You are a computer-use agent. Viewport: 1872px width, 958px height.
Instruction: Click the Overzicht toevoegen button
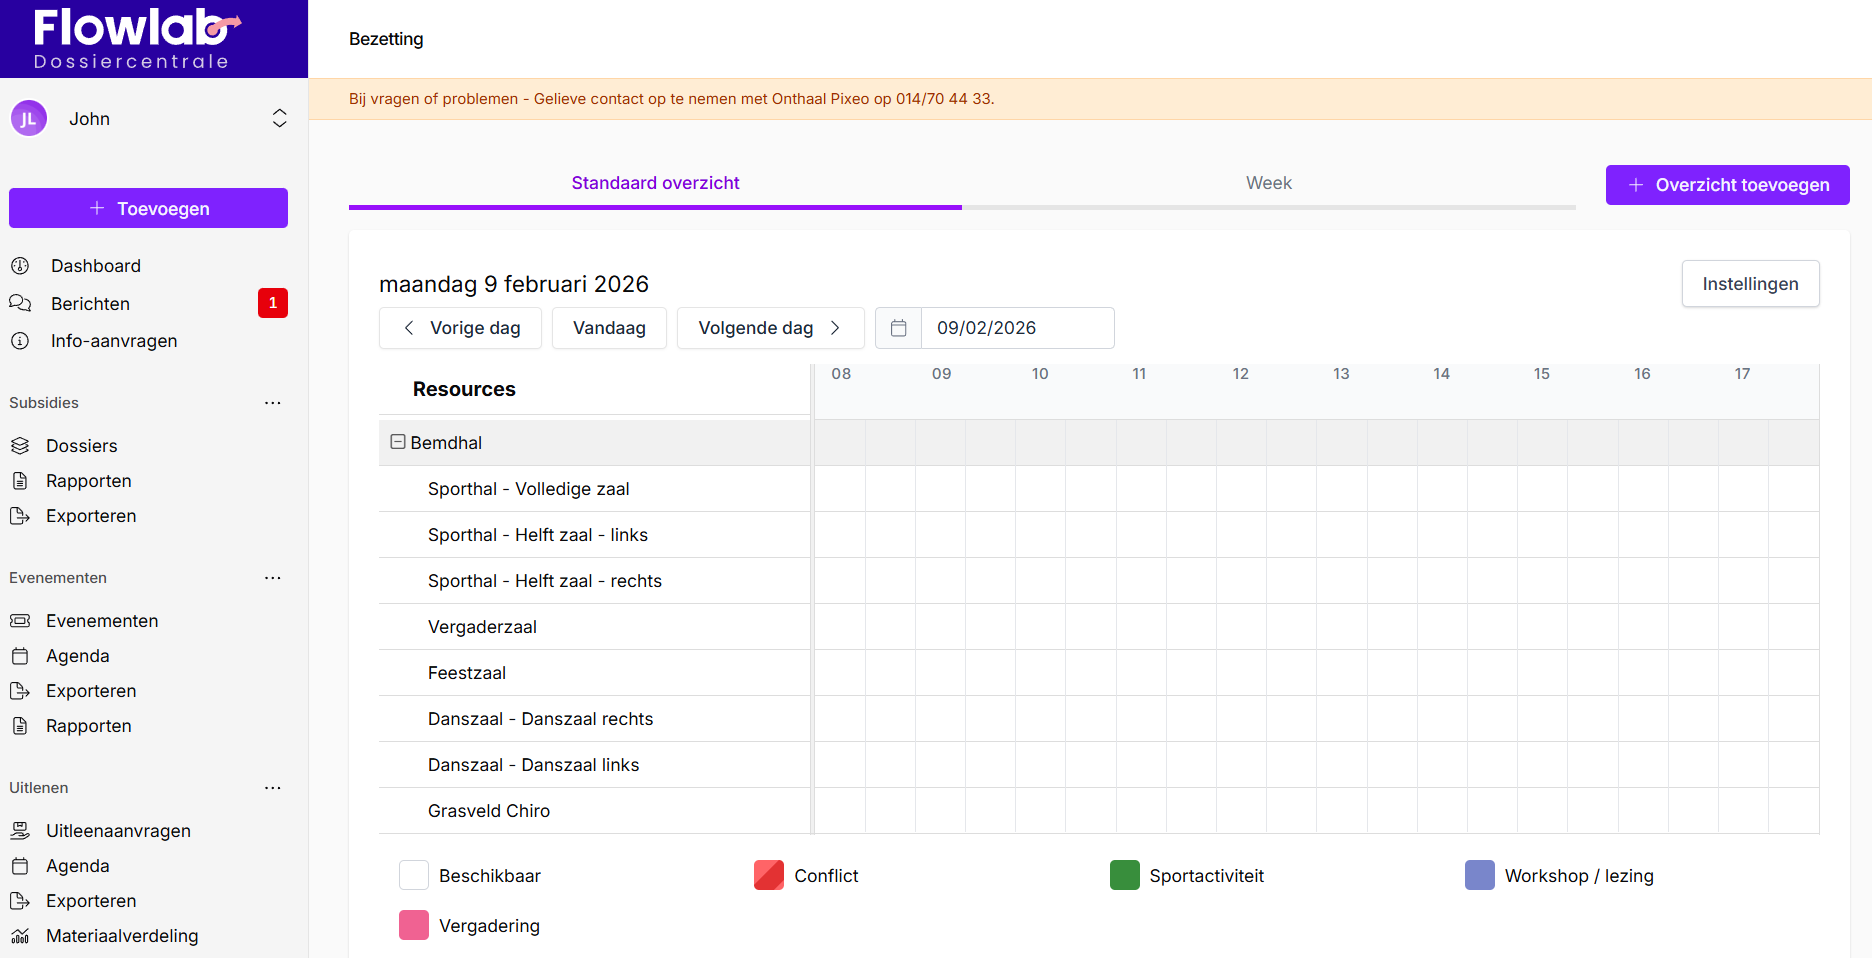coord(1727,185)
